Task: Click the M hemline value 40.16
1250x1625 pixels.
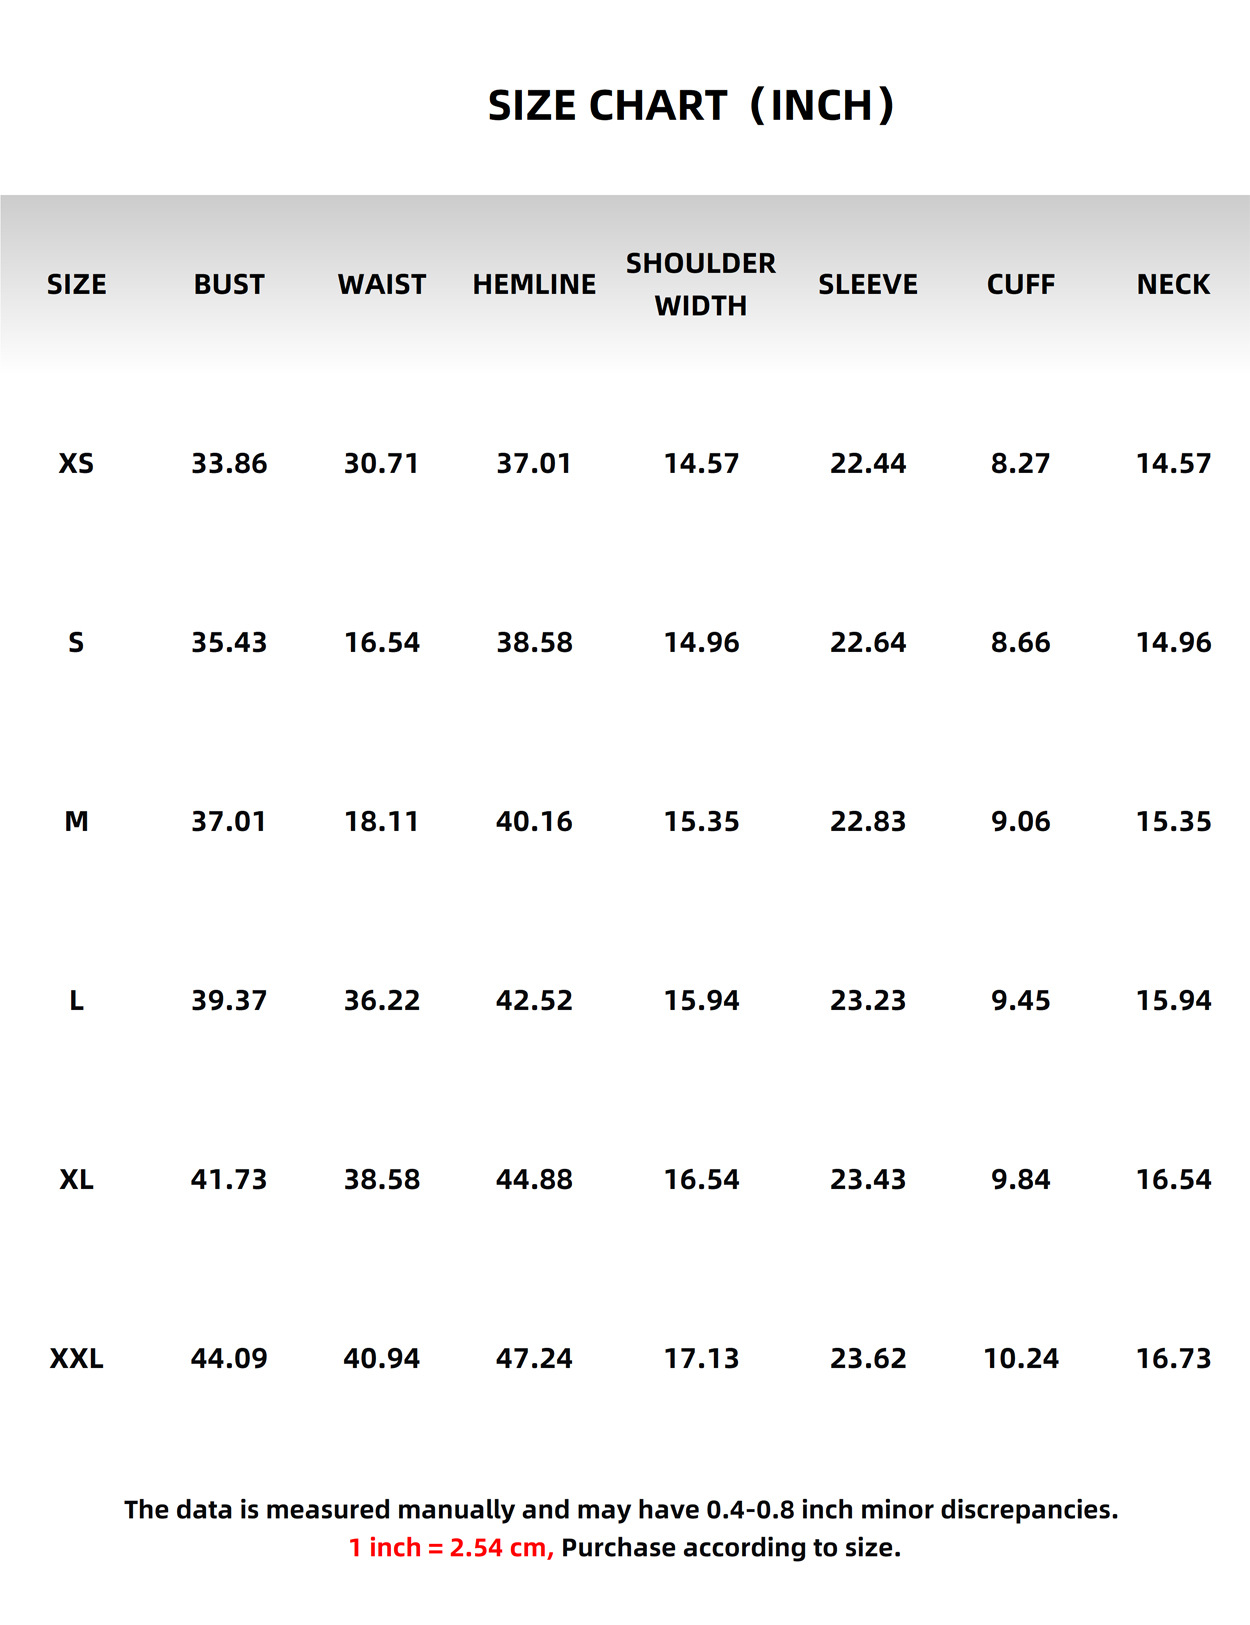Action: coord(534,822)
